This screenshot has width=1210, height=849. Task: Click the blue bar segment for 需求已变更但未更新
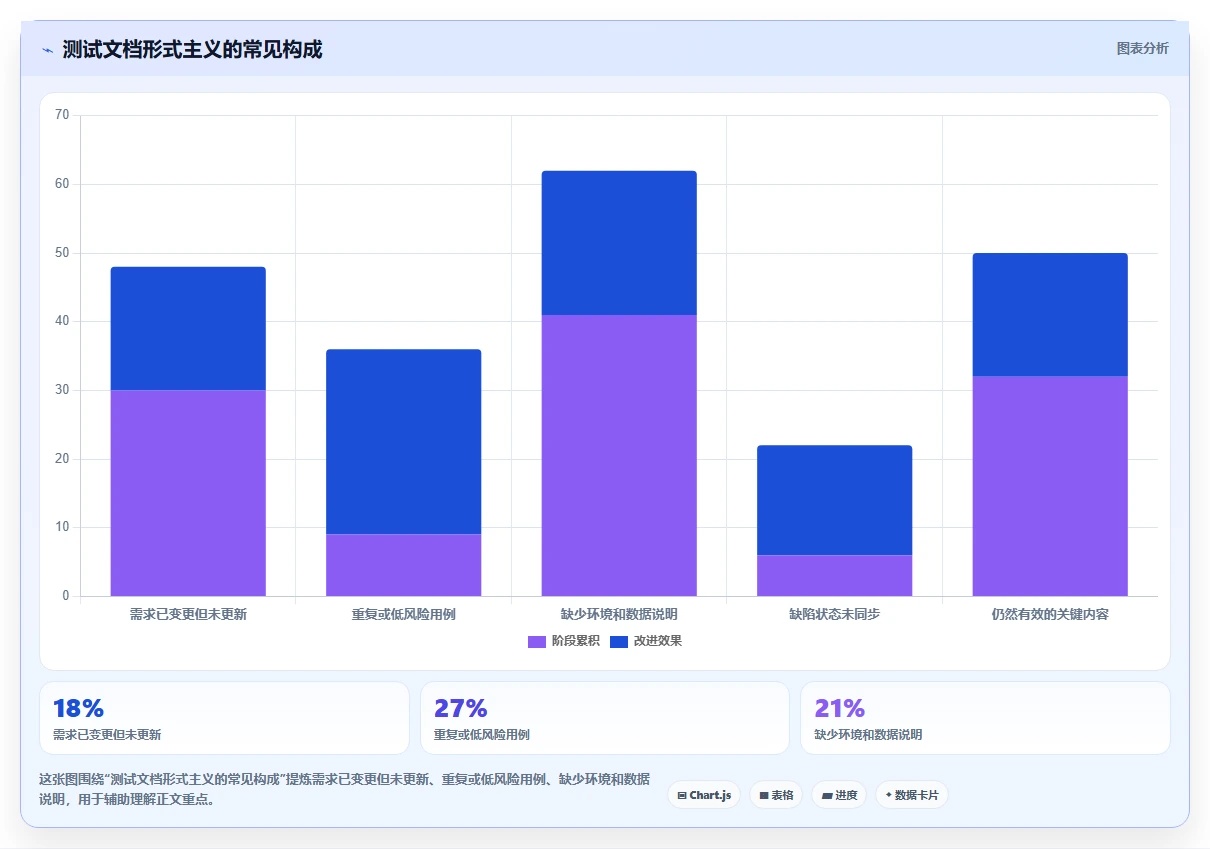tap(188, 329)
